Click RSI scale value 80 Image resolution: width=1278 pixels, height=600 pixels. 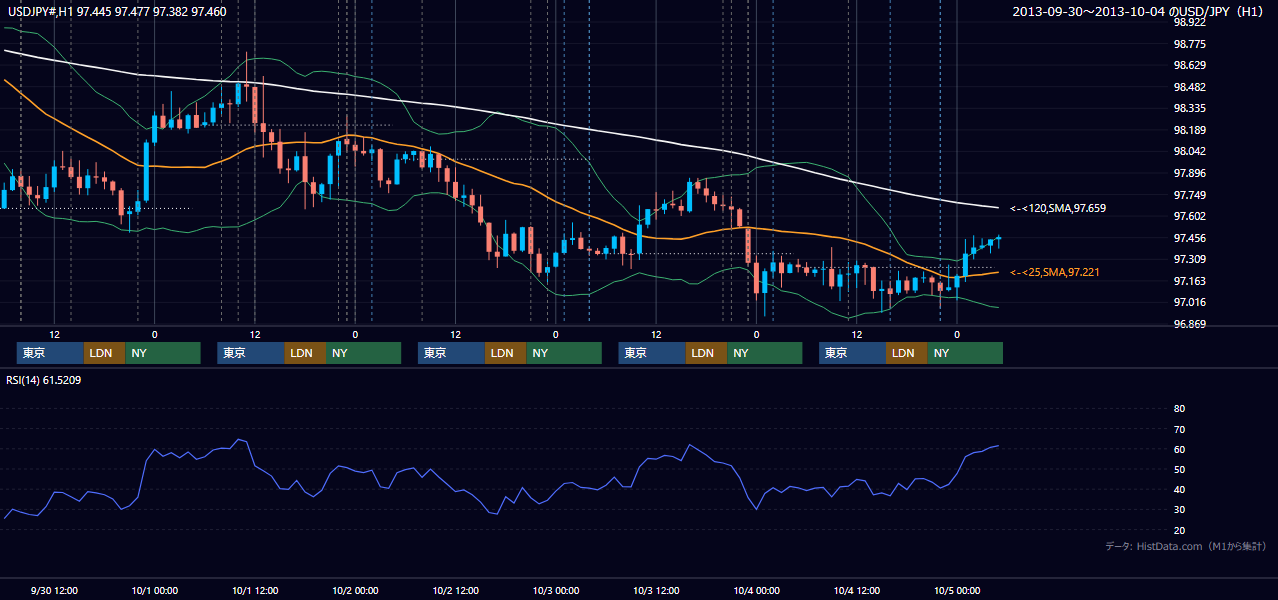click(1179, 409)
